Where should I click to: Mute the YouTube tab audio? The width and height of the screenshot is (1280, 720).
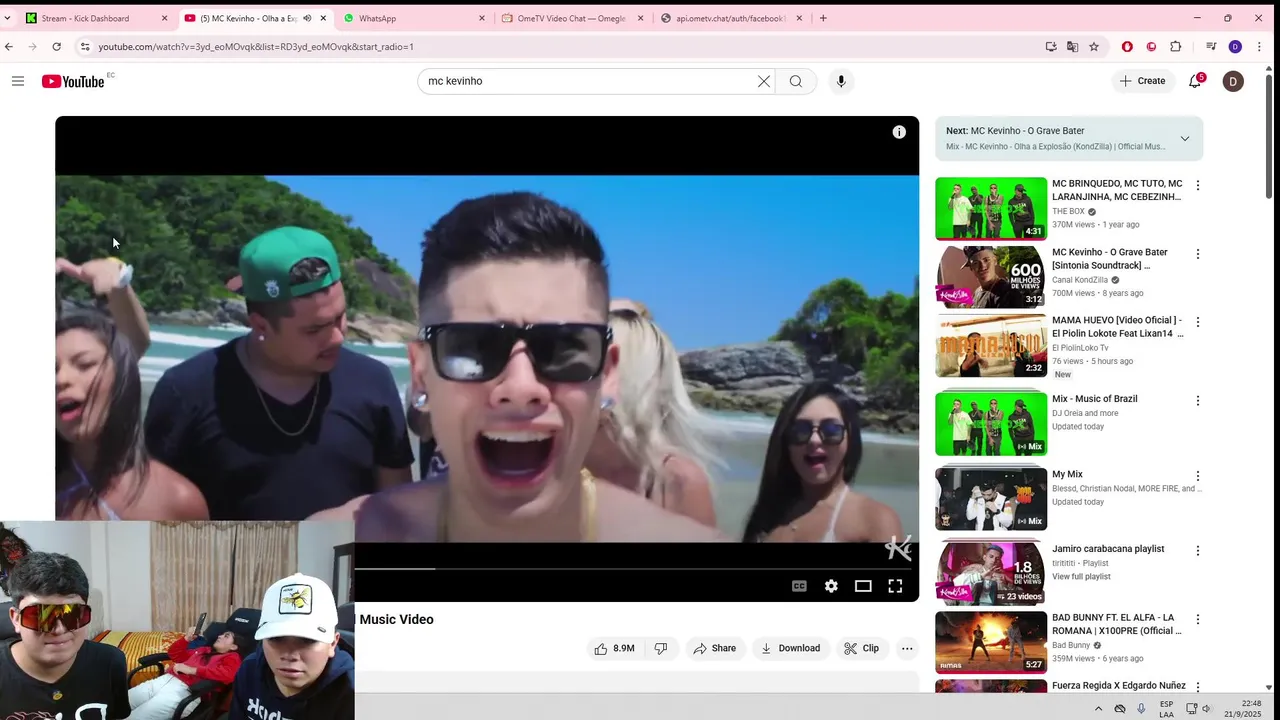tap(307, 18)
